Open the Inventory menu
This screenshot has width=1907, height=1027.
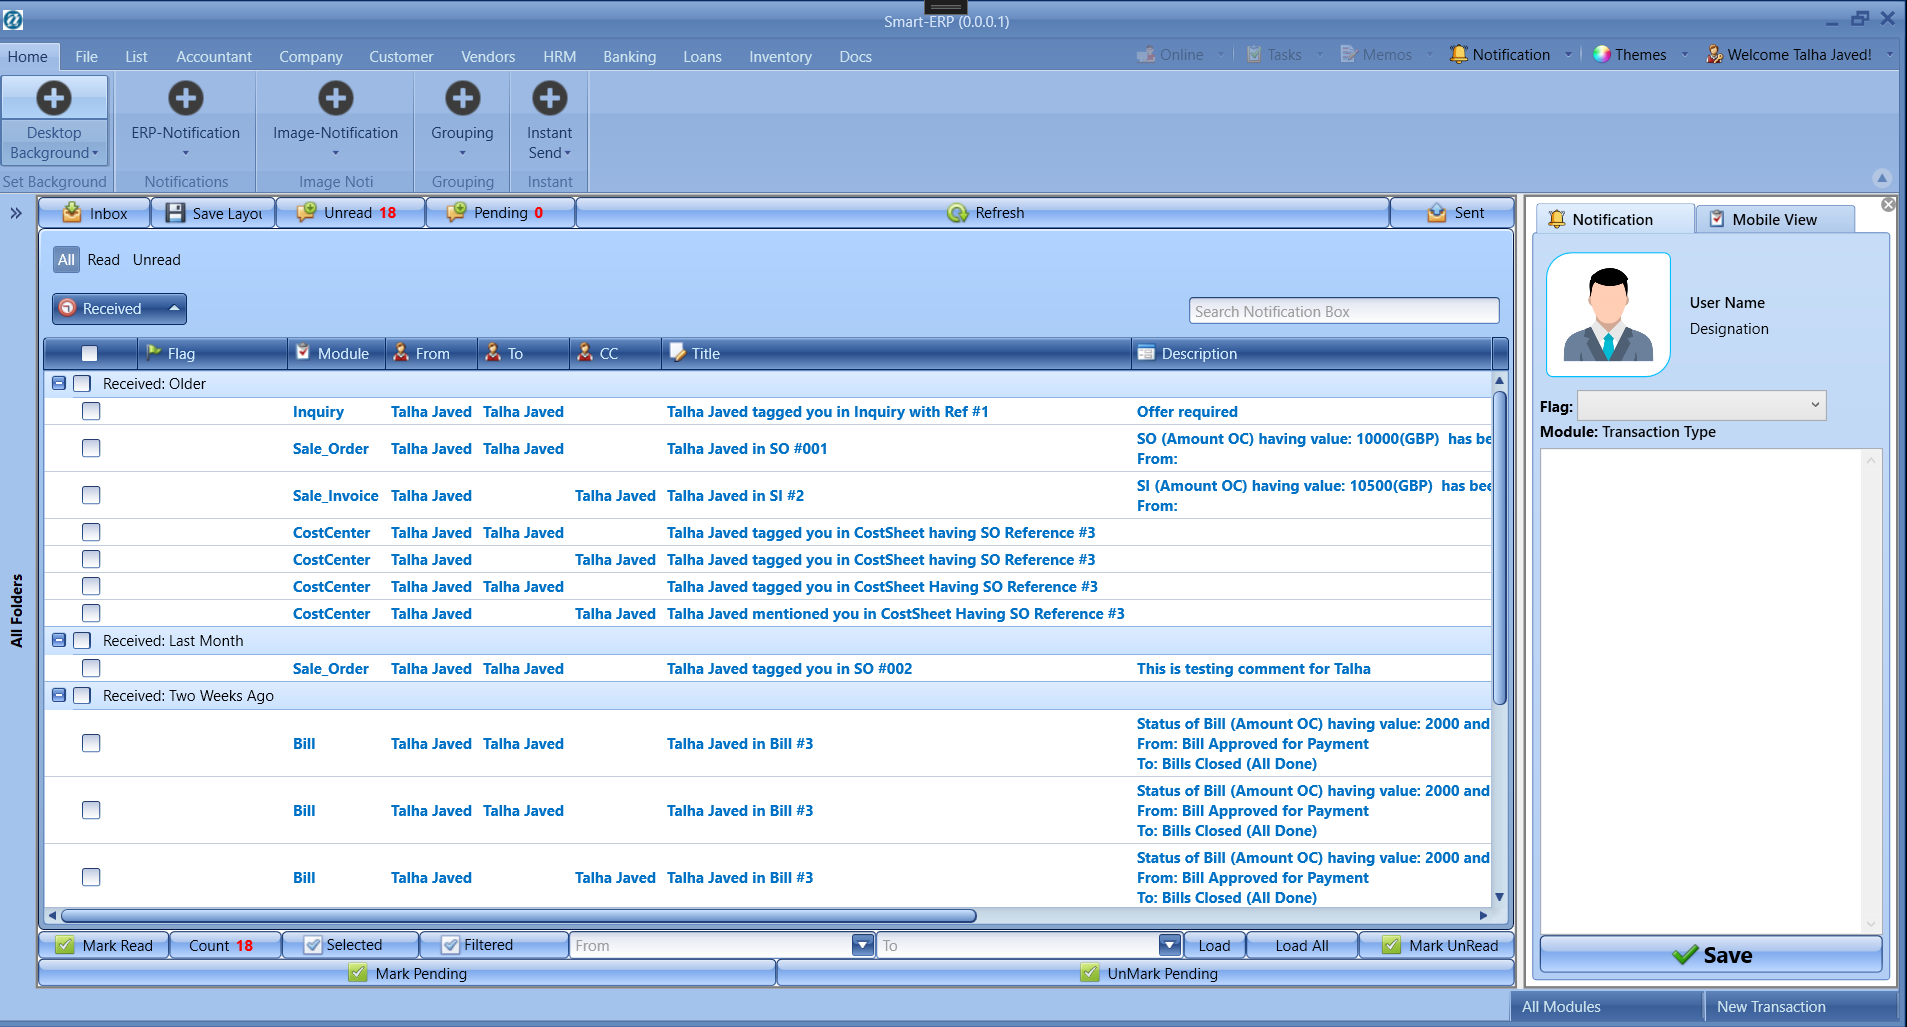(780, 56)
